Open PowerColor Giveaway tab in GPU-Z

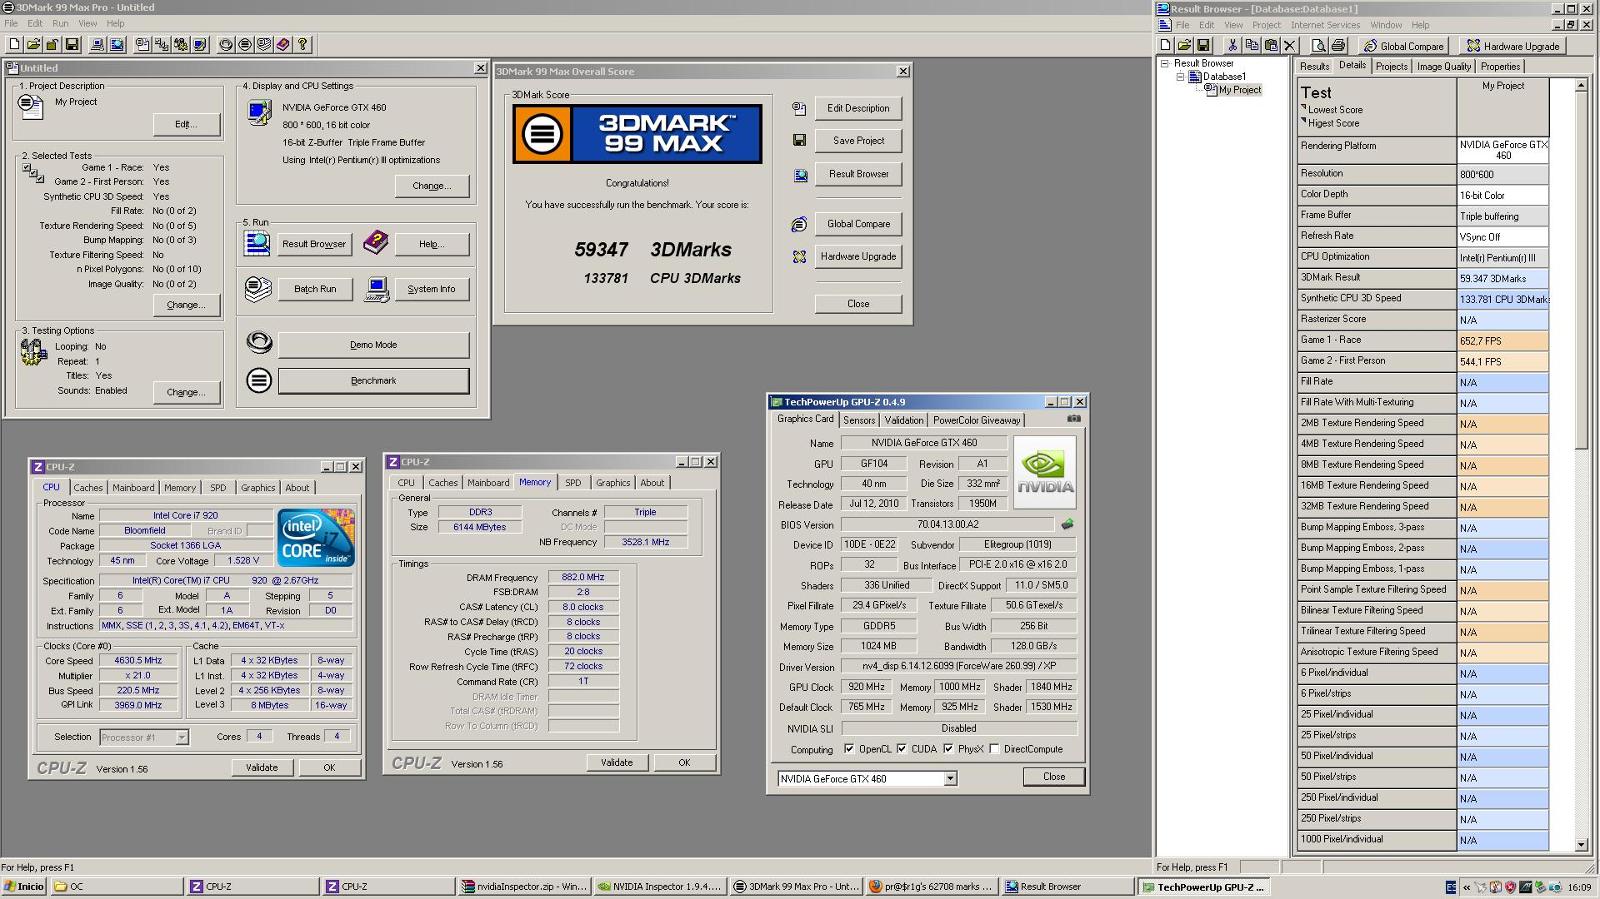pyautogui.click(x=977, y=420)
